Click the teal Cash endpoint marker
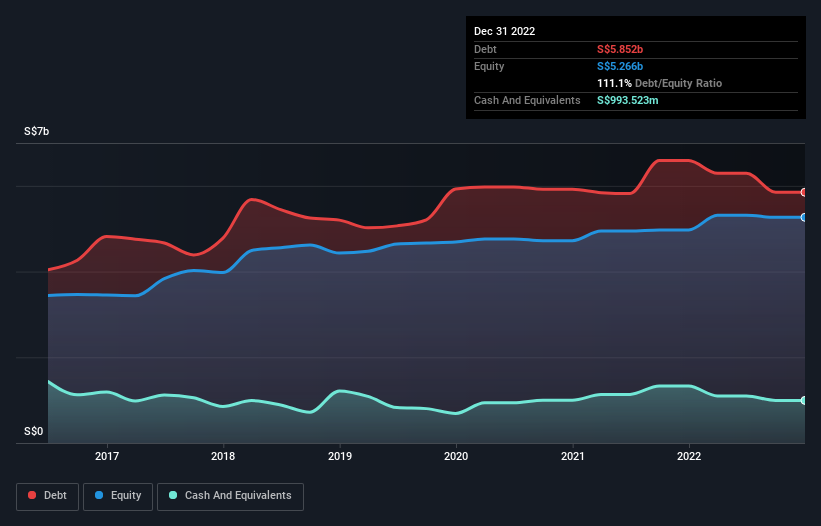The width and height of the screenshot is (821, 526). (x=804, y=400)
